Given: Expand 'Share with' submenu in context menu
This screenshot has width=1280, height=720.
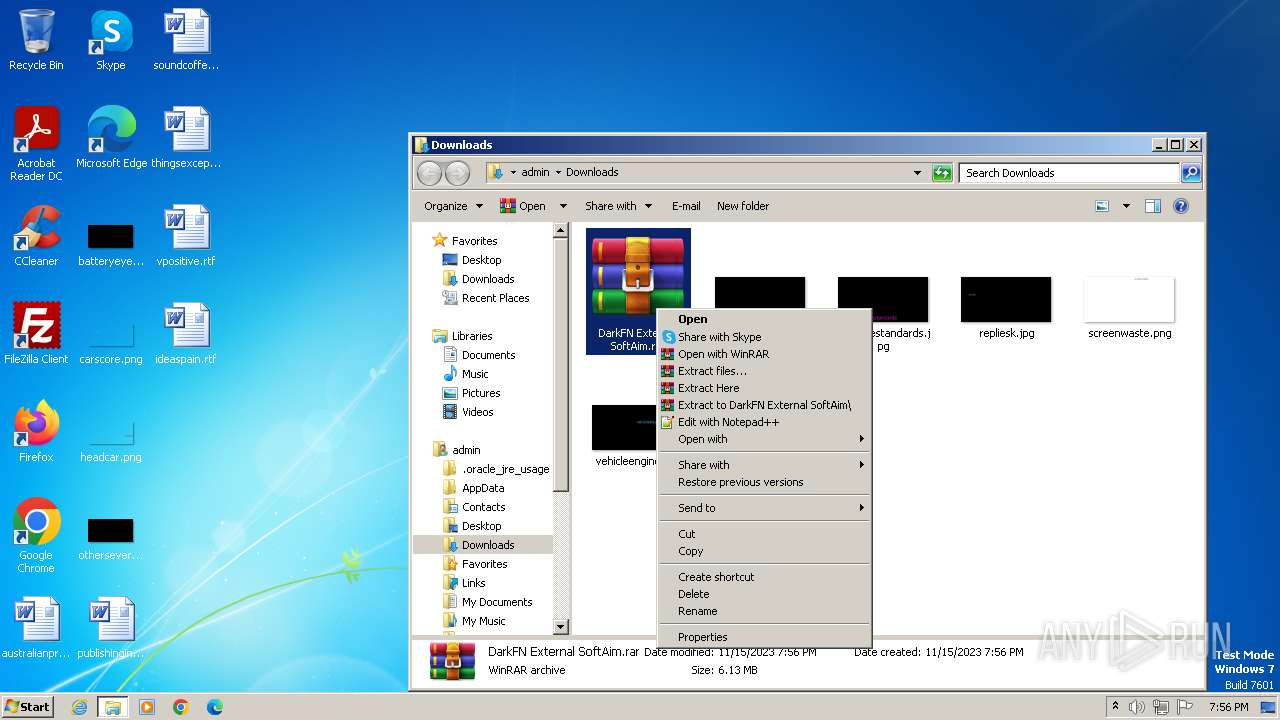Looking at the screenshot, I should coord(764,465).
